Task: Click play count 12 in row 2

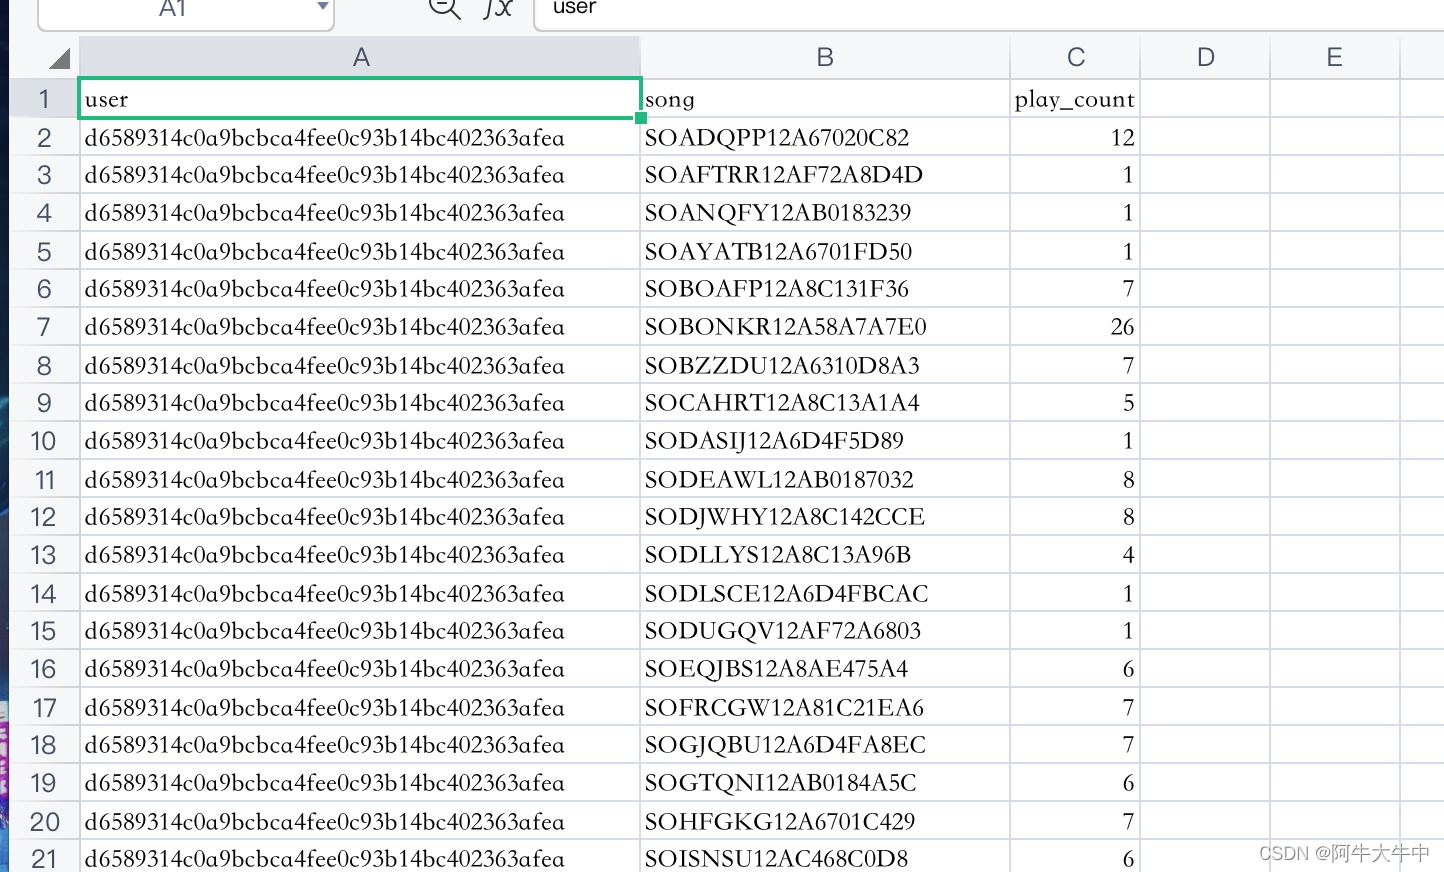Action: pyautogui.click(x=1075, y=137)
